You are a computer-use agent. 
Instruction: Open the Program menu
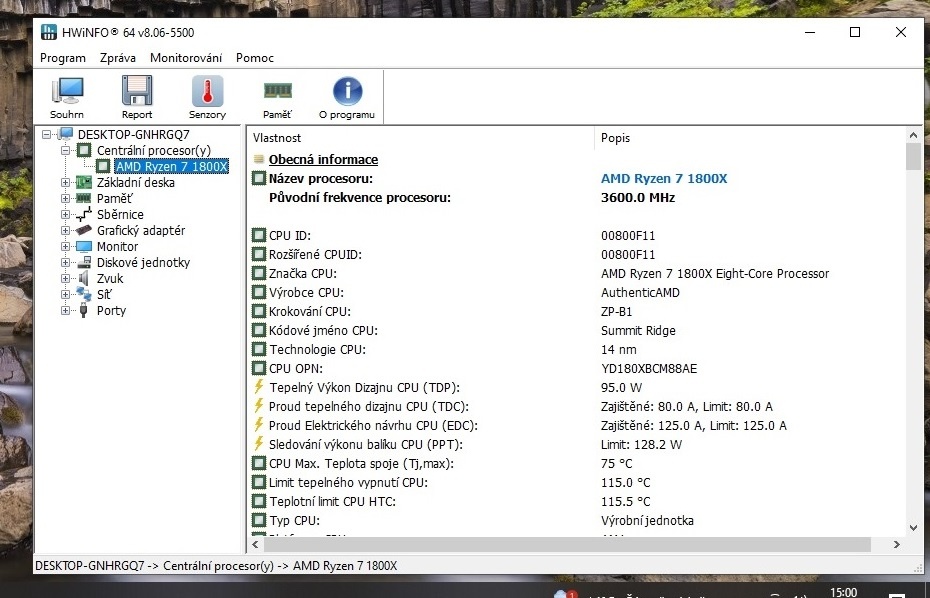pyautogui.click(x=63, y=58)
